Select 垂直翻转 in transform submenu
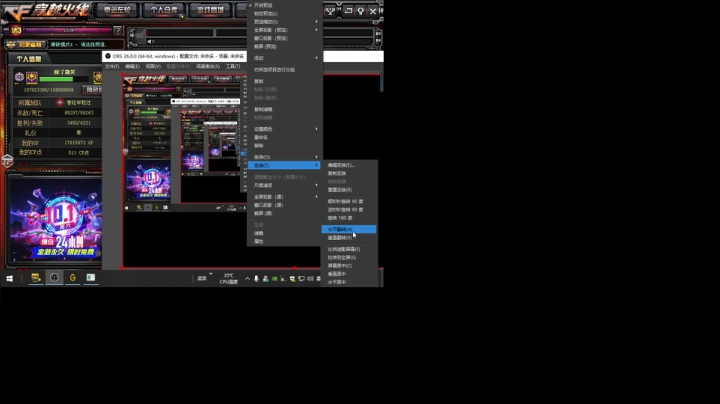Screen dimensions: 720x404 click(x=349, y=238)
